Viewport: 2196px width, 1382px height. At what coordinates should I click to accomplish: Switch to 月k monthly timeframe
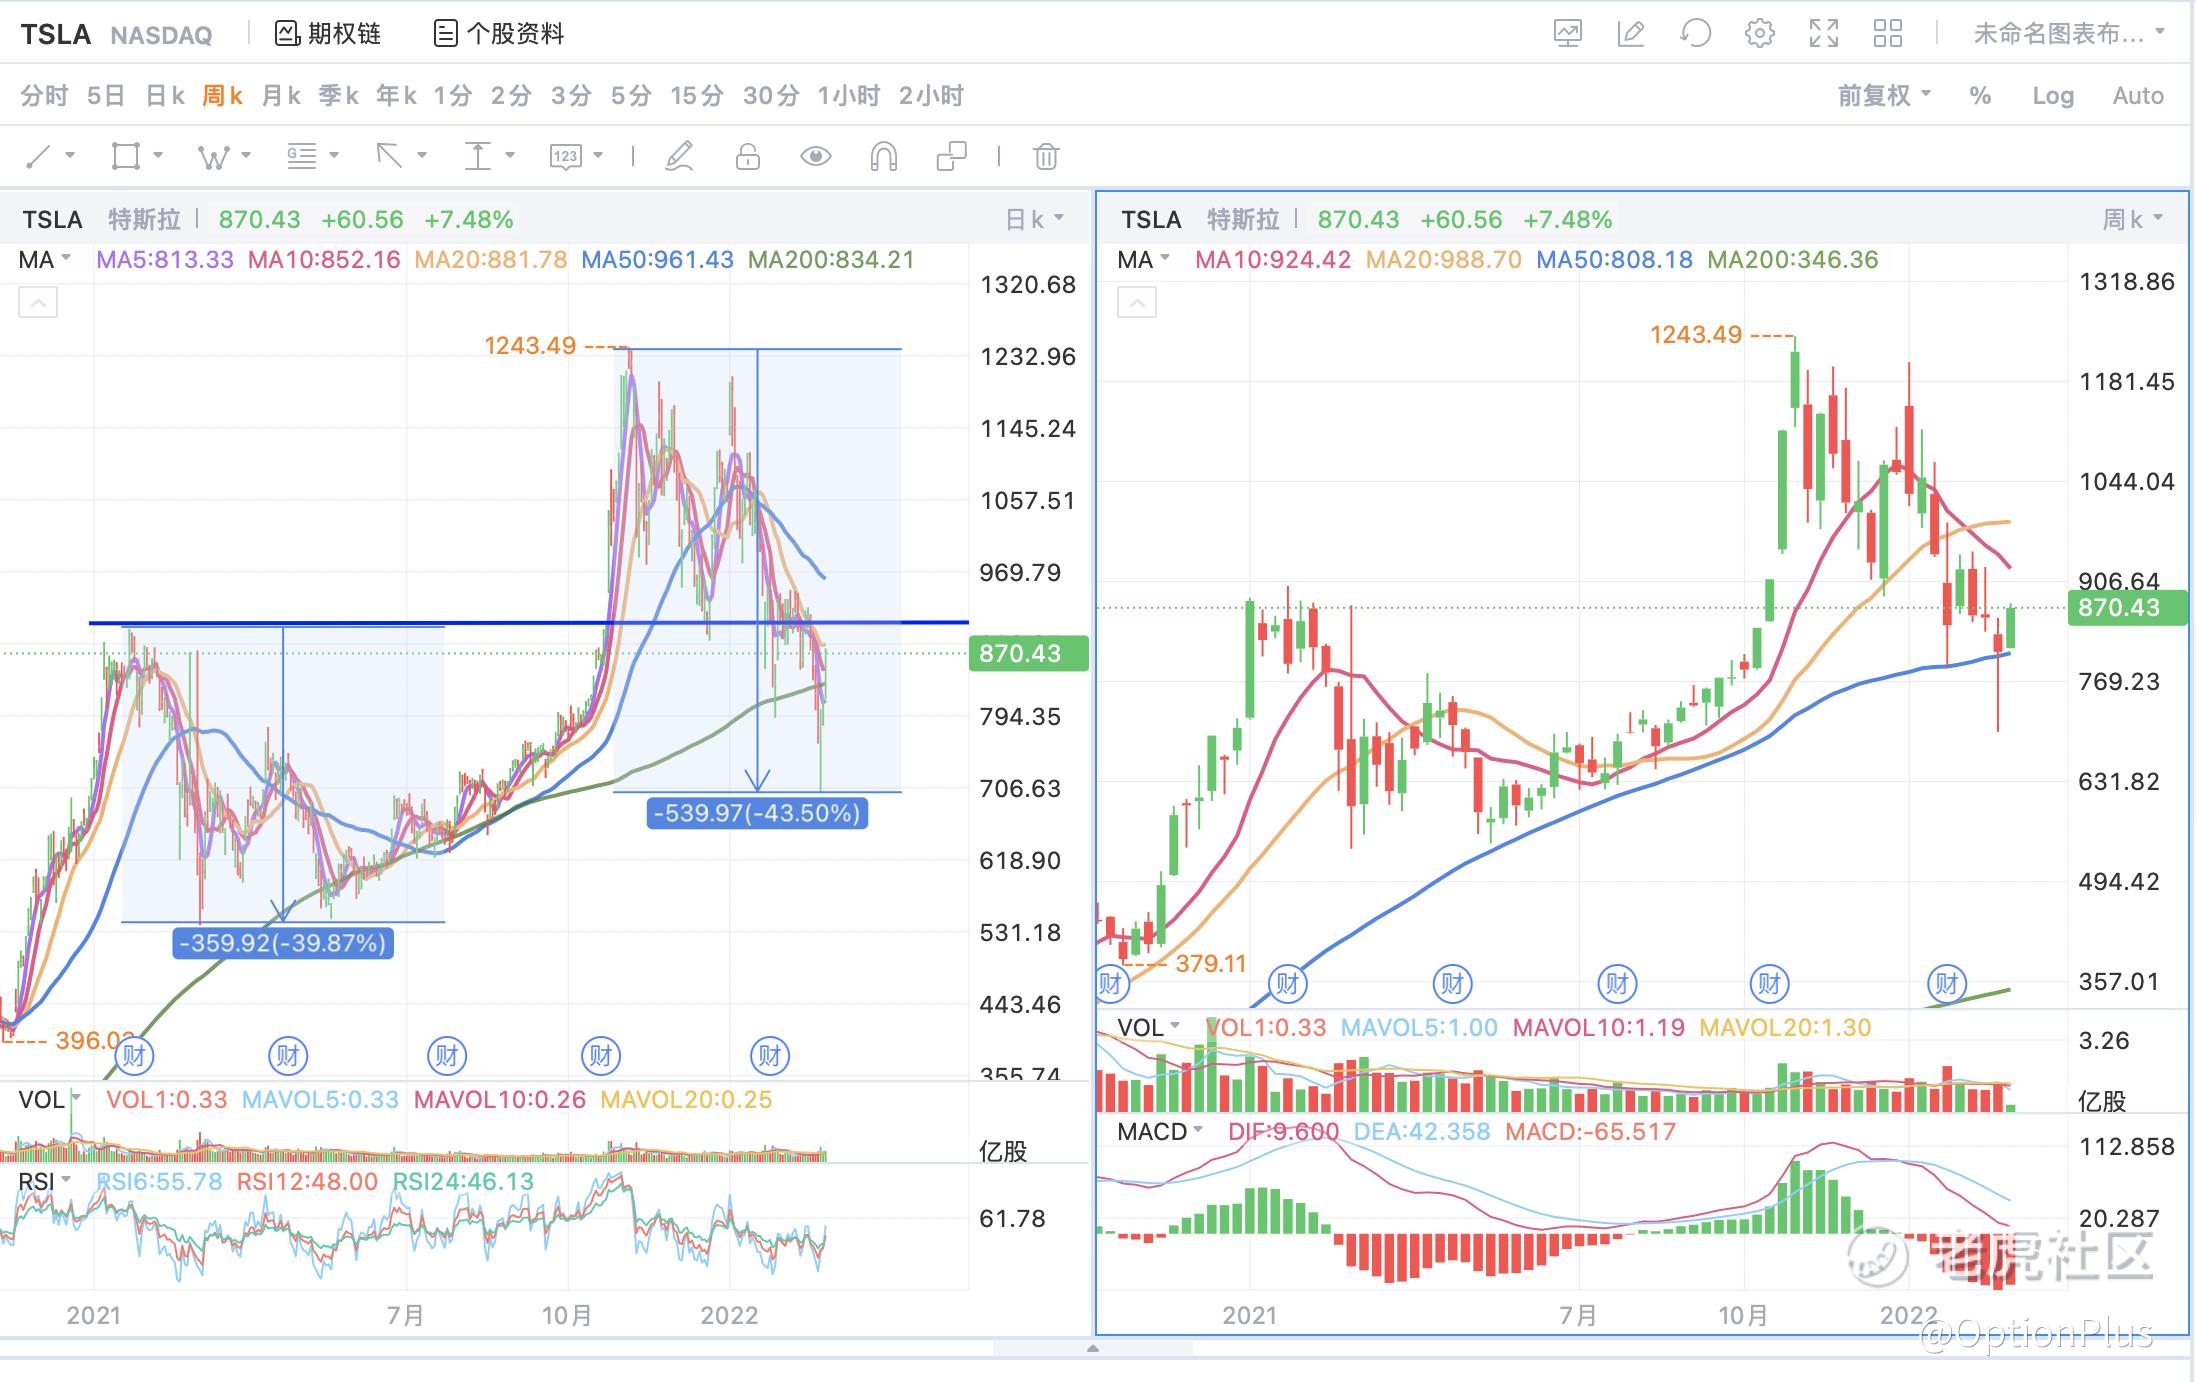281,95
